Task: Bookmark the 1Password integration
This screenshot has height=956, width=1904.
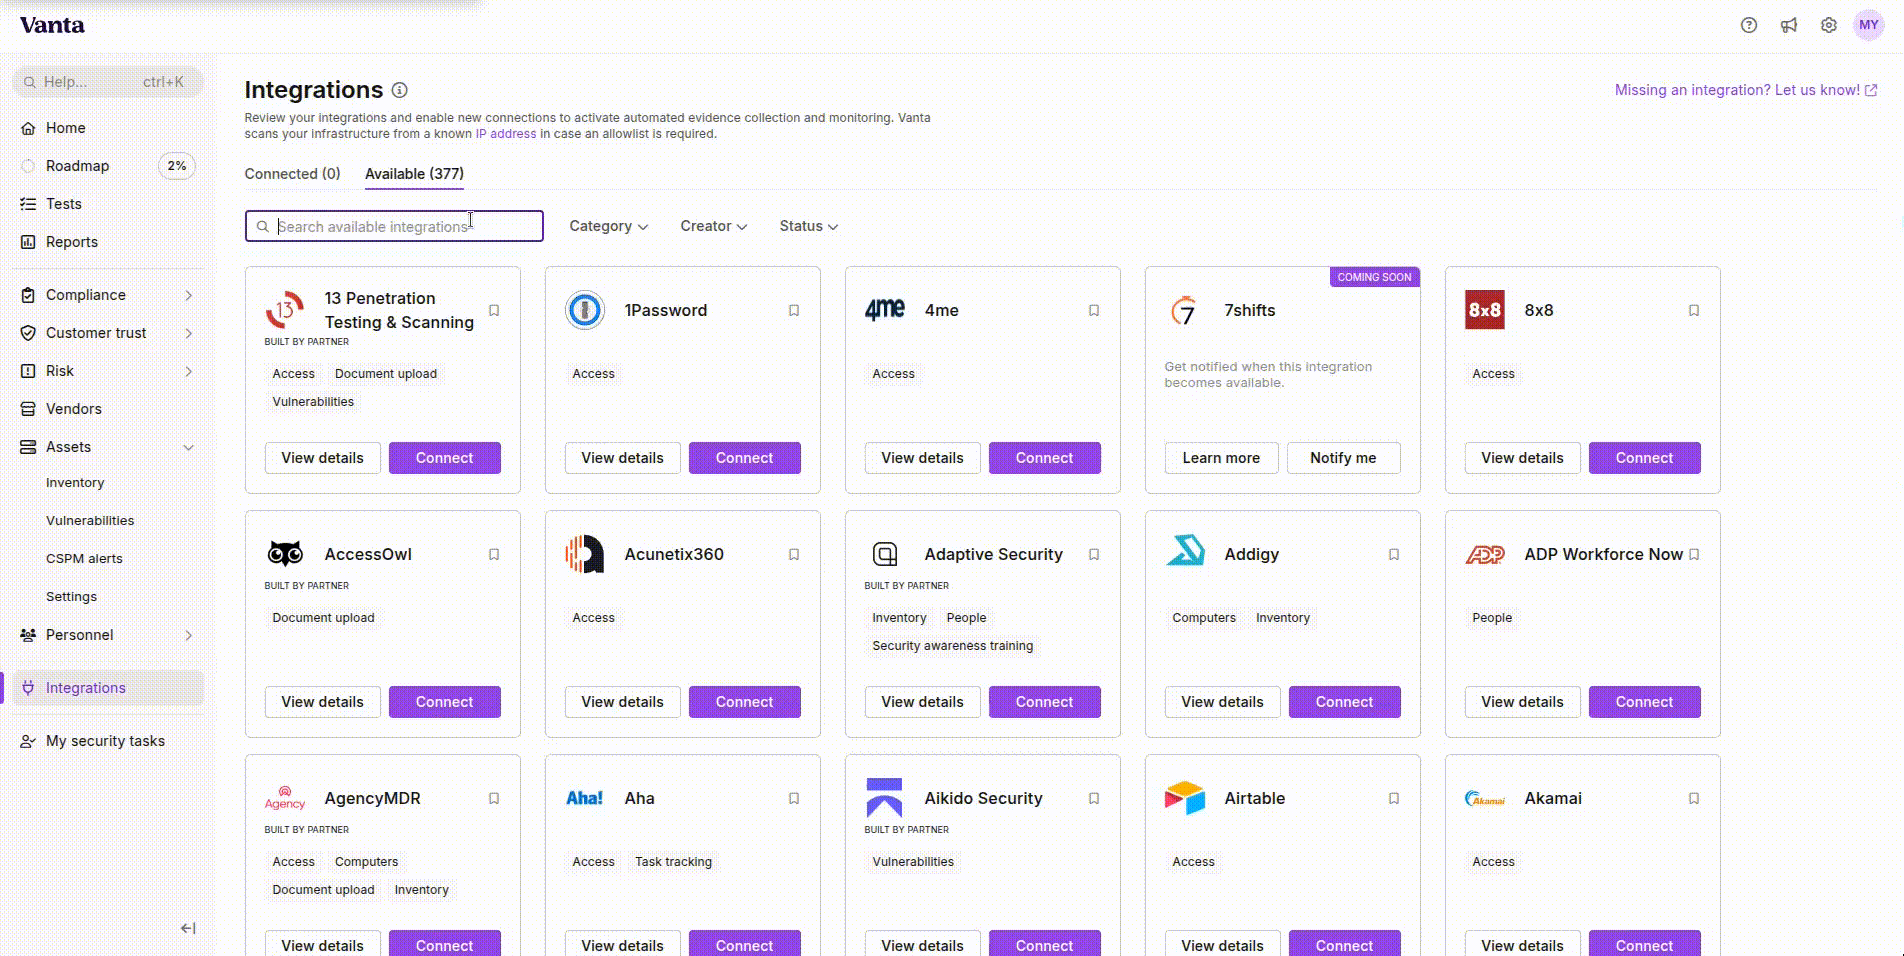Action: pyautogui.click(x=794, y=311)
